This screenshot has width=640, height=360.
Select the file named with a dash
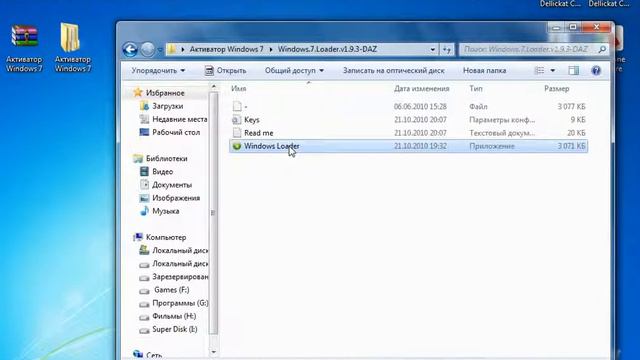tap(408, 107)
